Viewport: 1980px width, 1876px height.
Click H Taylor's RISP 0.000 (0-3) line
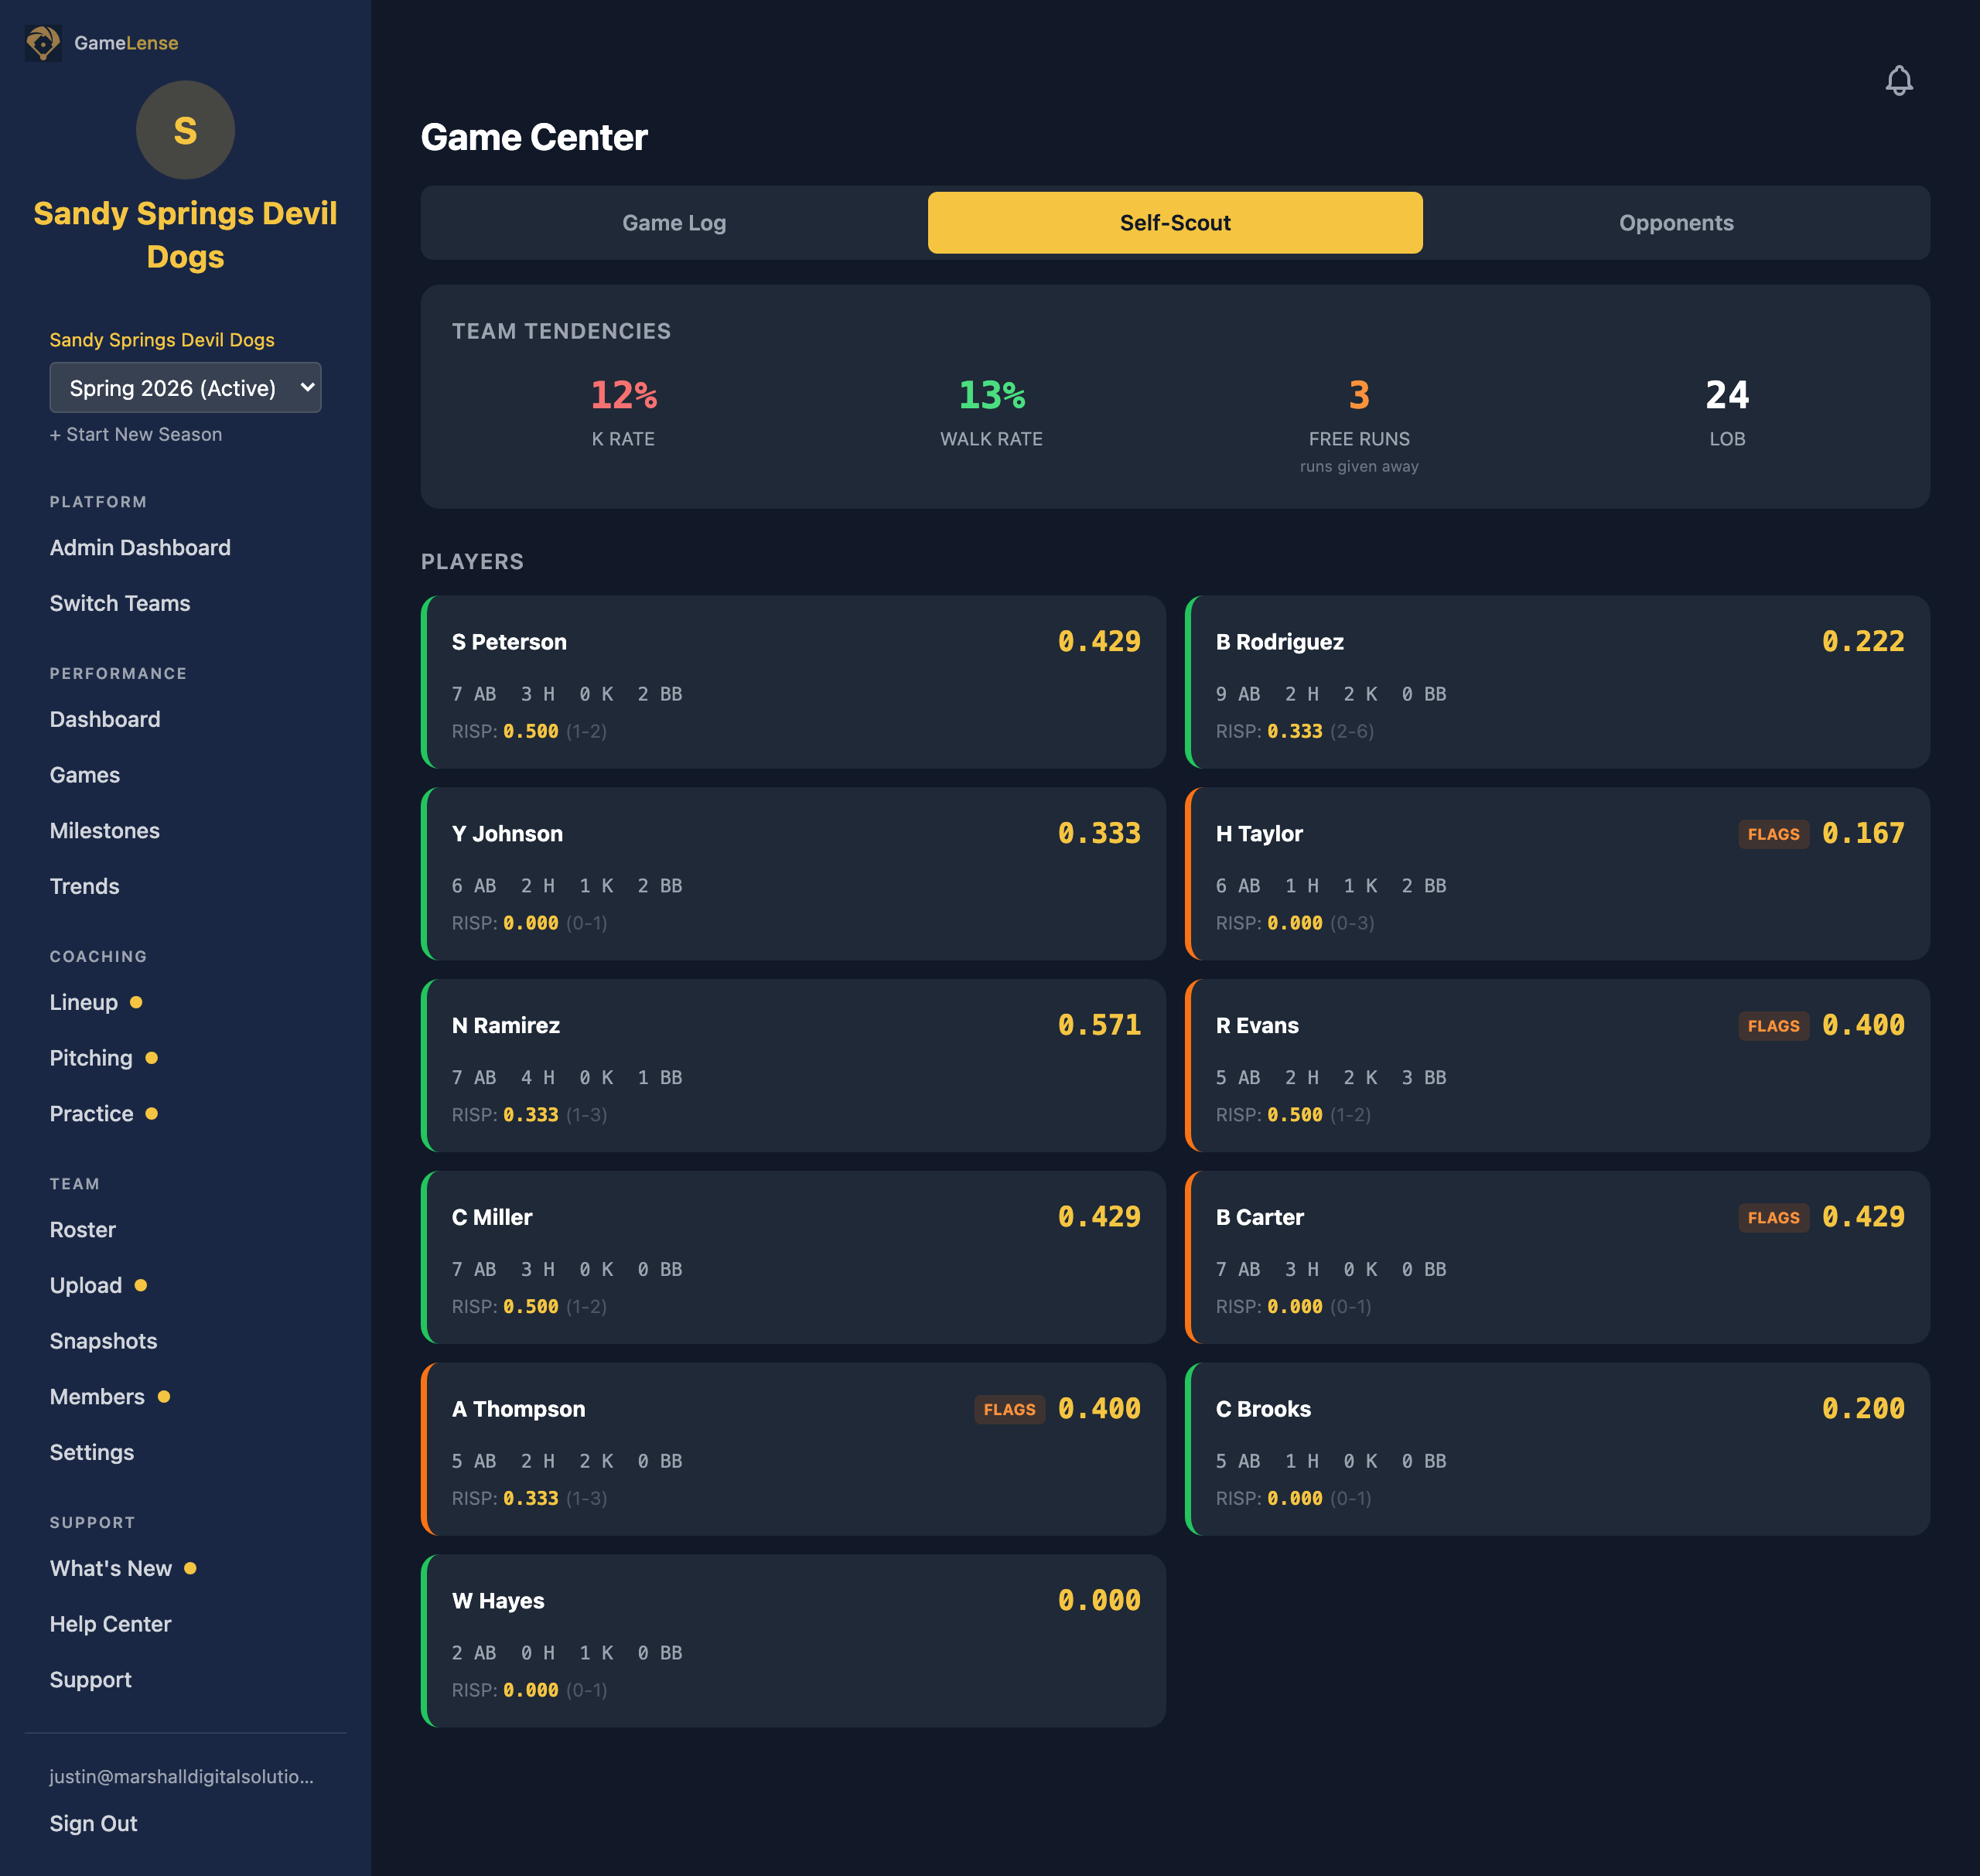click(1295, 923)
